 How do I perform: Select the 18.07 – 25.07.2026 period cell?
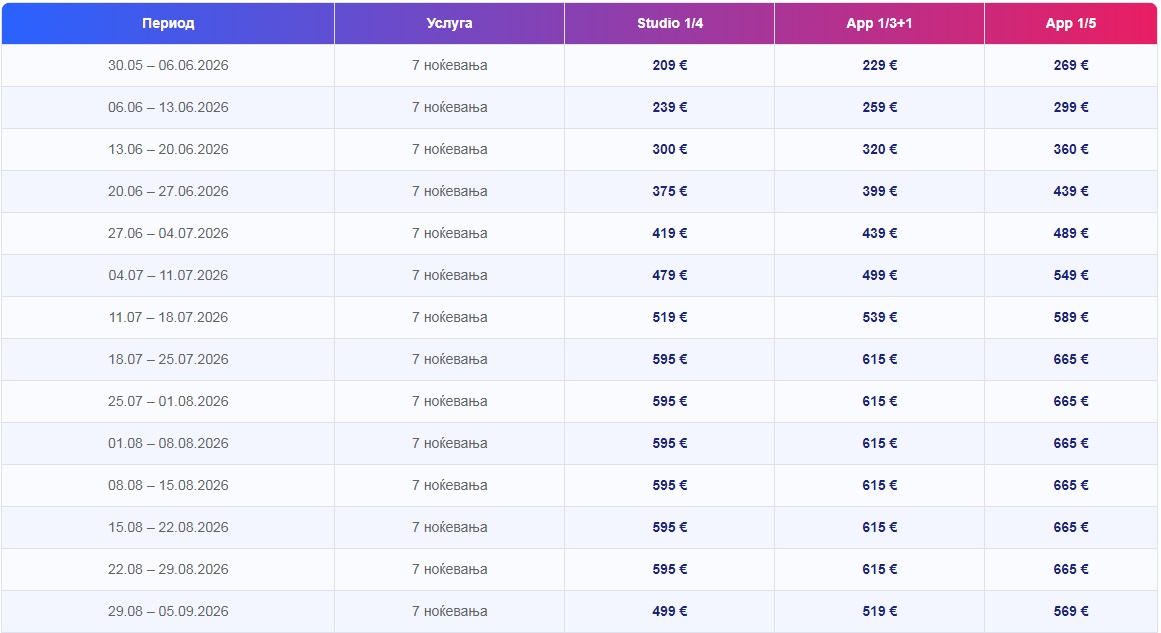168,359
